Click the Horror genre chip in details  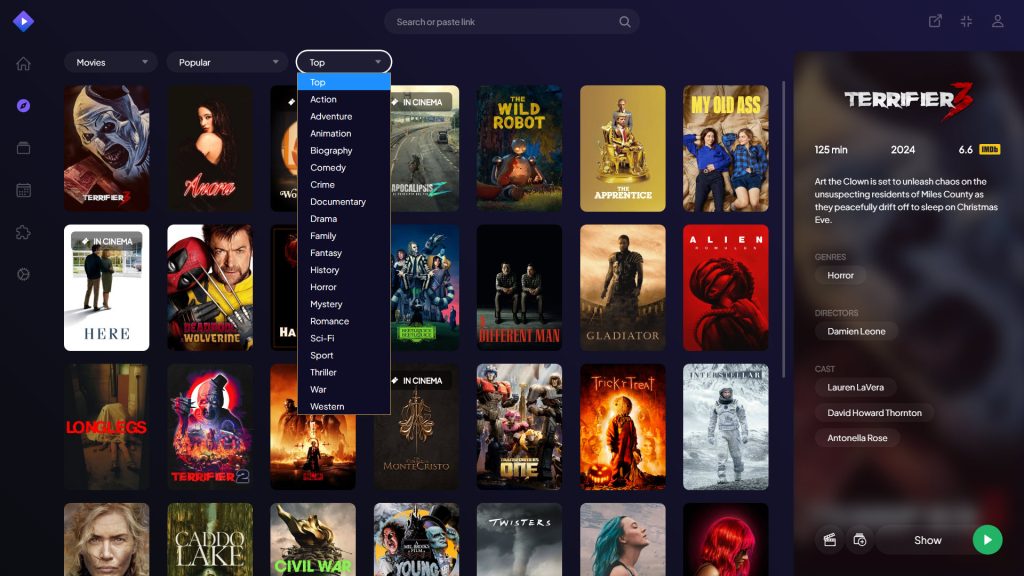[840, 276]
